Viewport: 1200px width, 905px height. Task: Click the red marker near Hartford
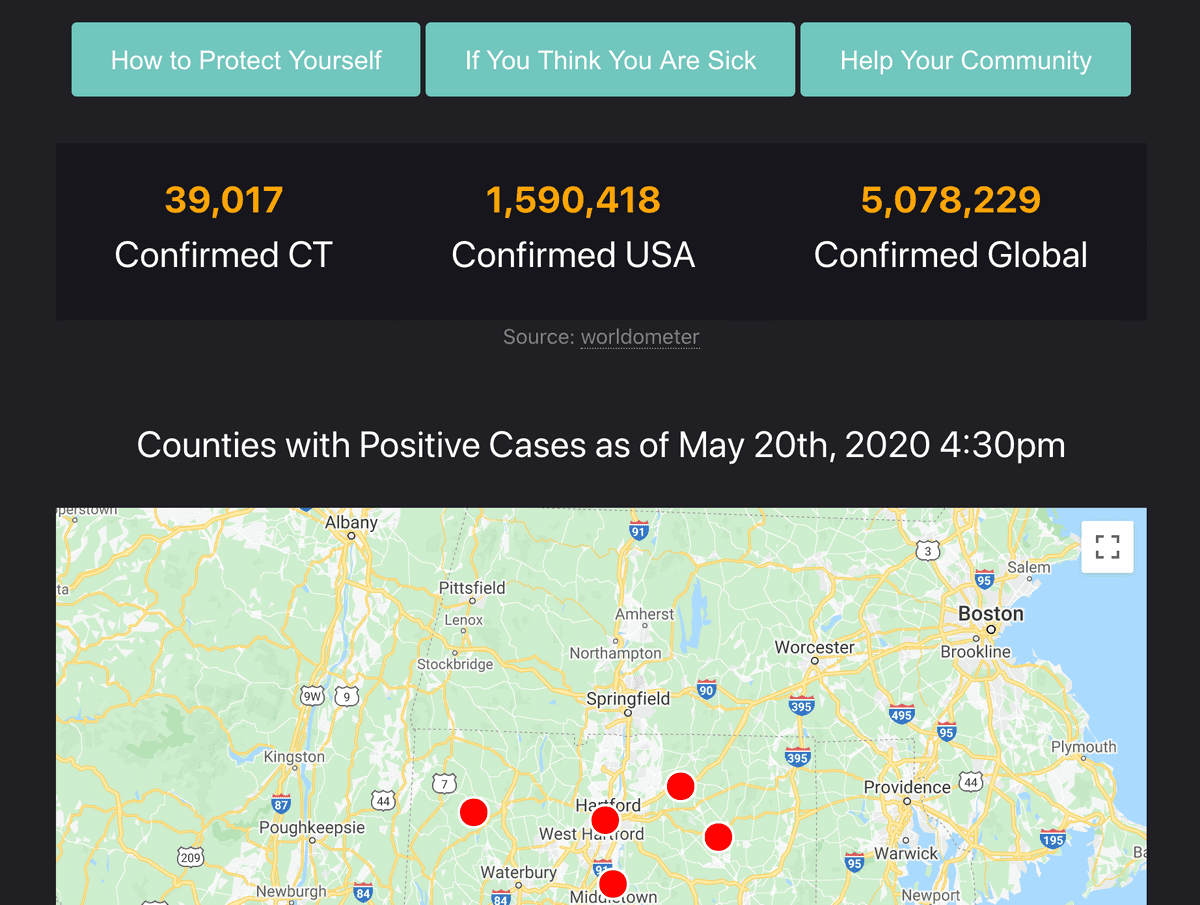click(605, 821)
